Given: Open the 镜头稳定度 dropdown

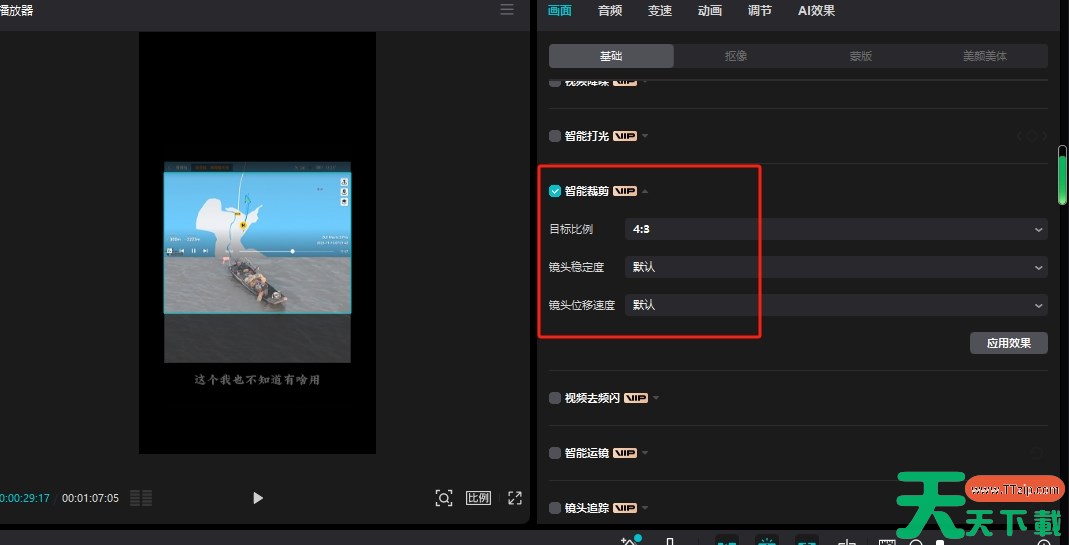Looking at the screenshot, I should point(835,267).
